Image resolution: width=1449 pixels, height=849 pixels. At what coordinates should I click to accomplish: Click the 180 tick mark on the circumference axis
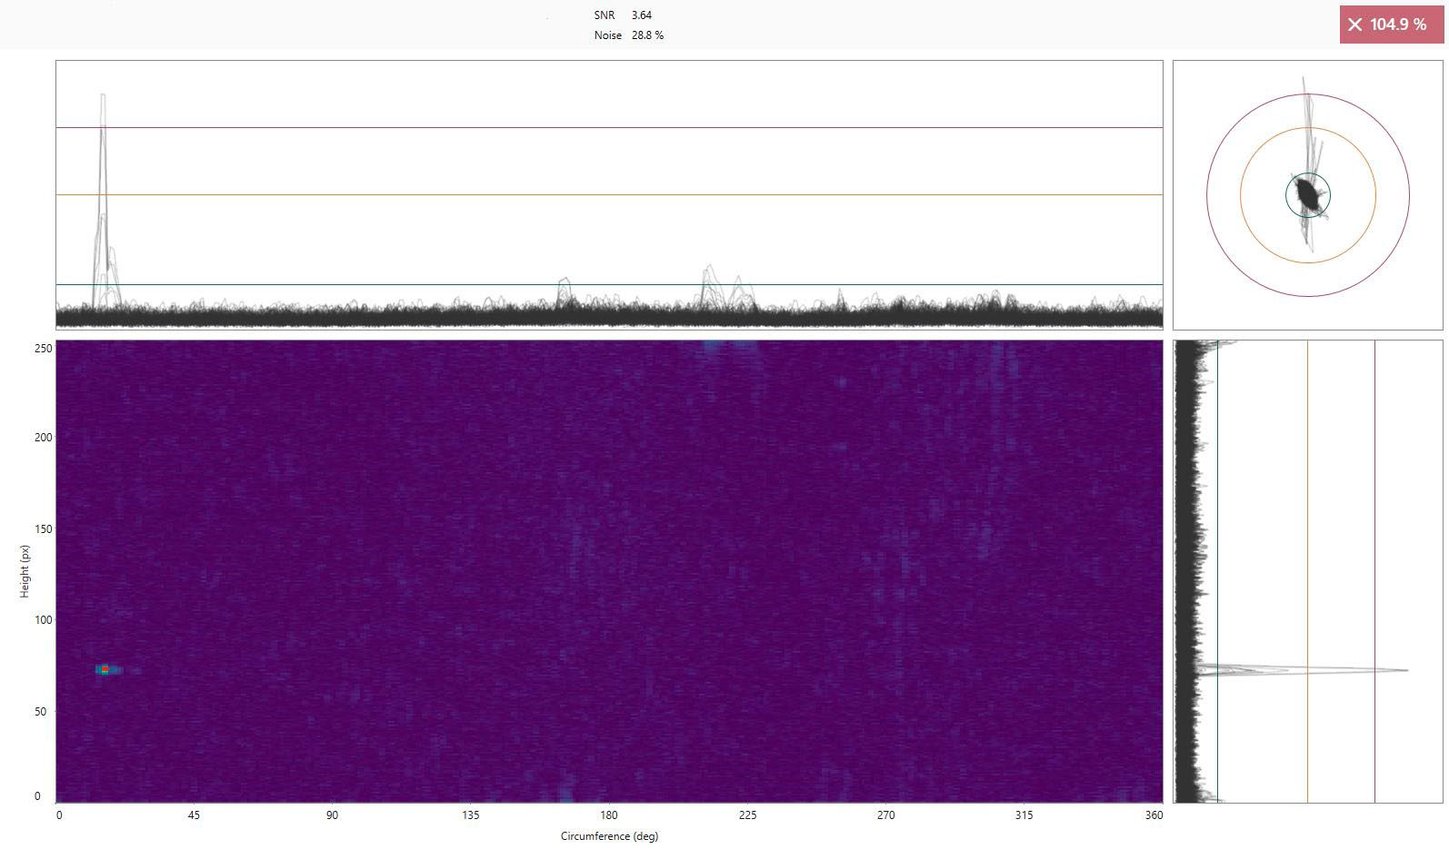(x=608, y=815)
